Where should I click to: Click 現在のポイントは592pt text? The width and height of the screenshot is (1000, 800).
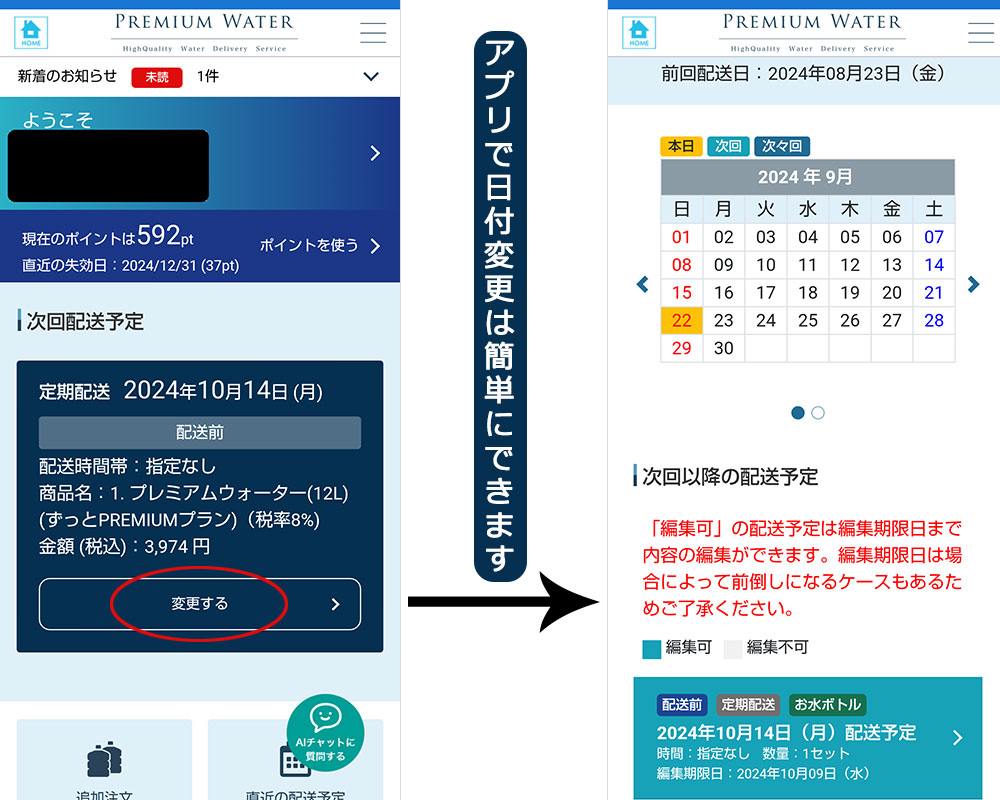tap(108, 237)
